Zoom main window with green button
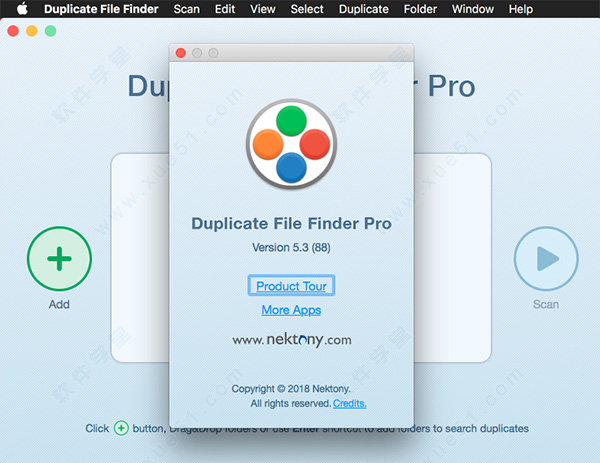This screenshot has width=600, height=463. pos(51,31)
